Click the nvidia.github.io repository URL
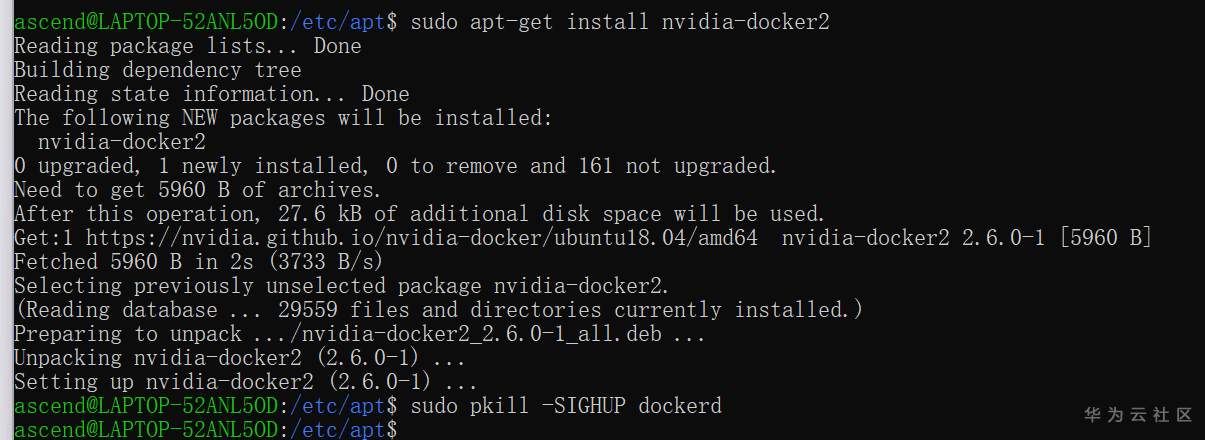This screenshot has height=440, width=1205. tap(421, 238)
